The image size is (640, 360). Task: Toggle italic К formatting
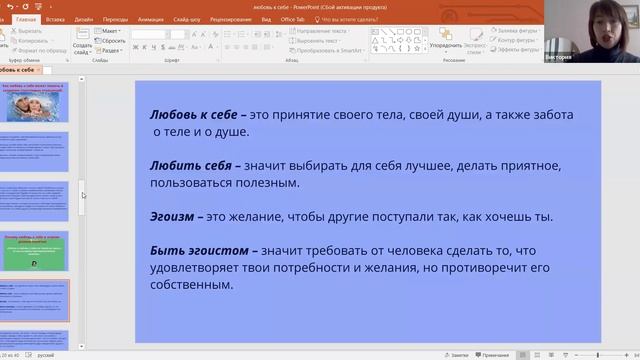click(144, 47)
